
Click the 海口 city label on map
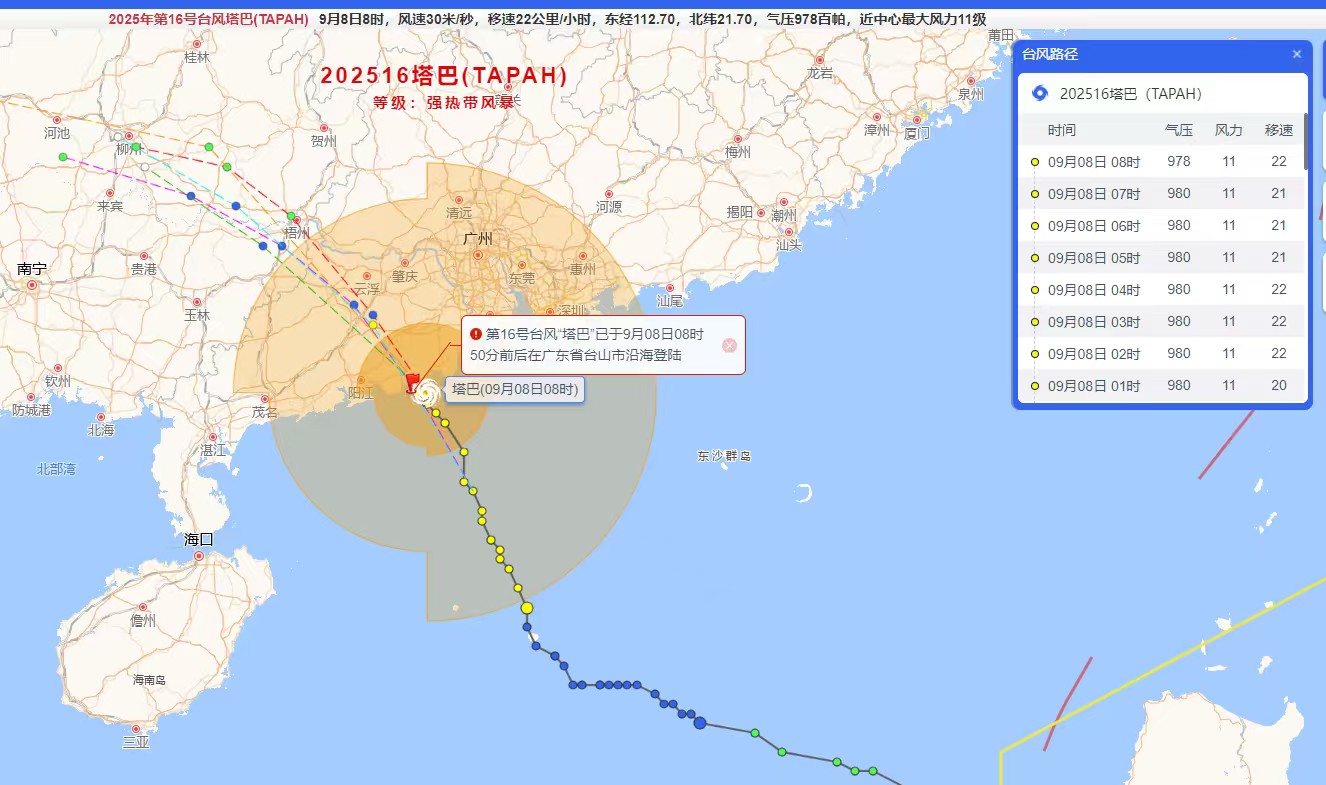point(199,539)
